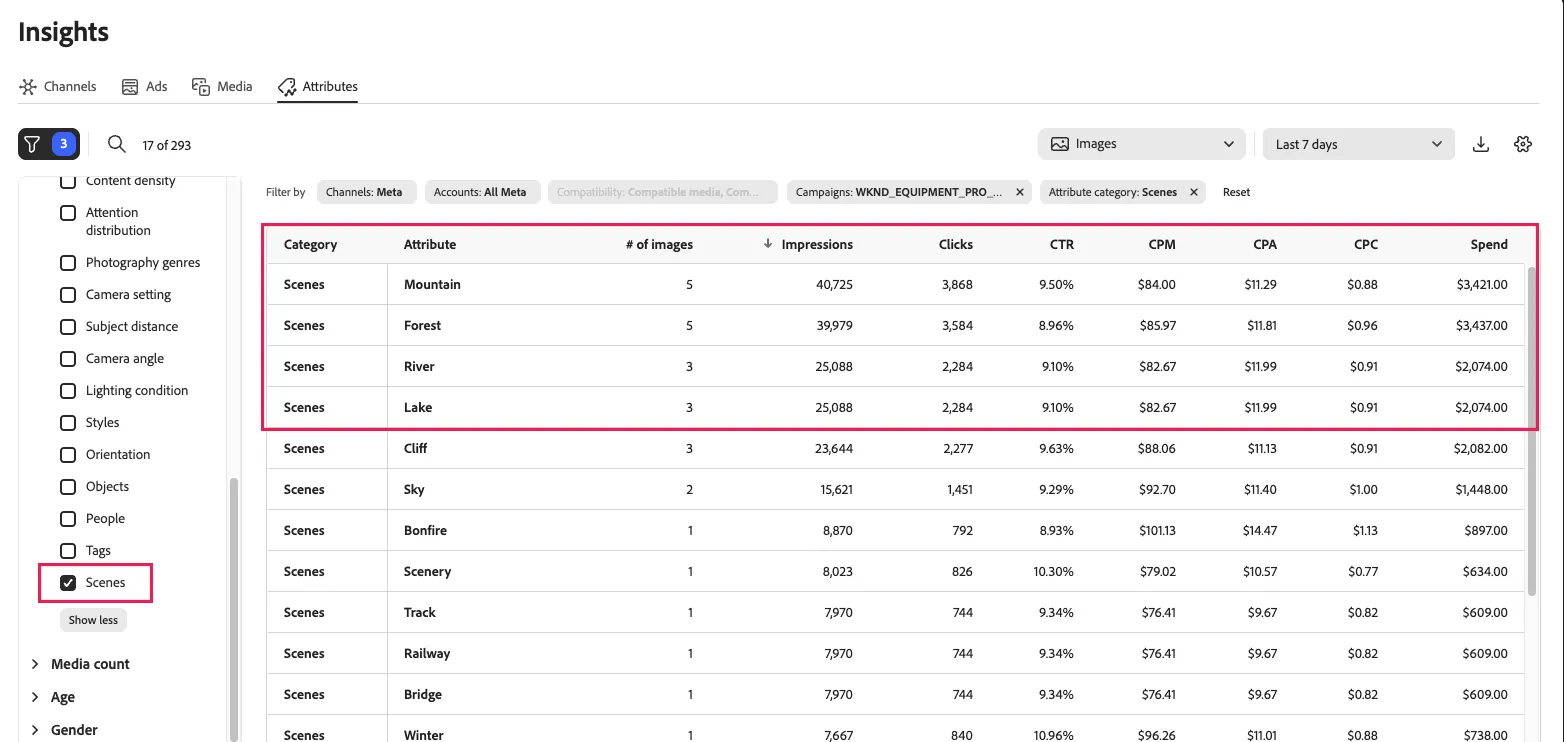Image resolution: width=1564 pixels, height=742 pixels.
Task: Open table settings gear icon
Action: [x=1523, y=144]
